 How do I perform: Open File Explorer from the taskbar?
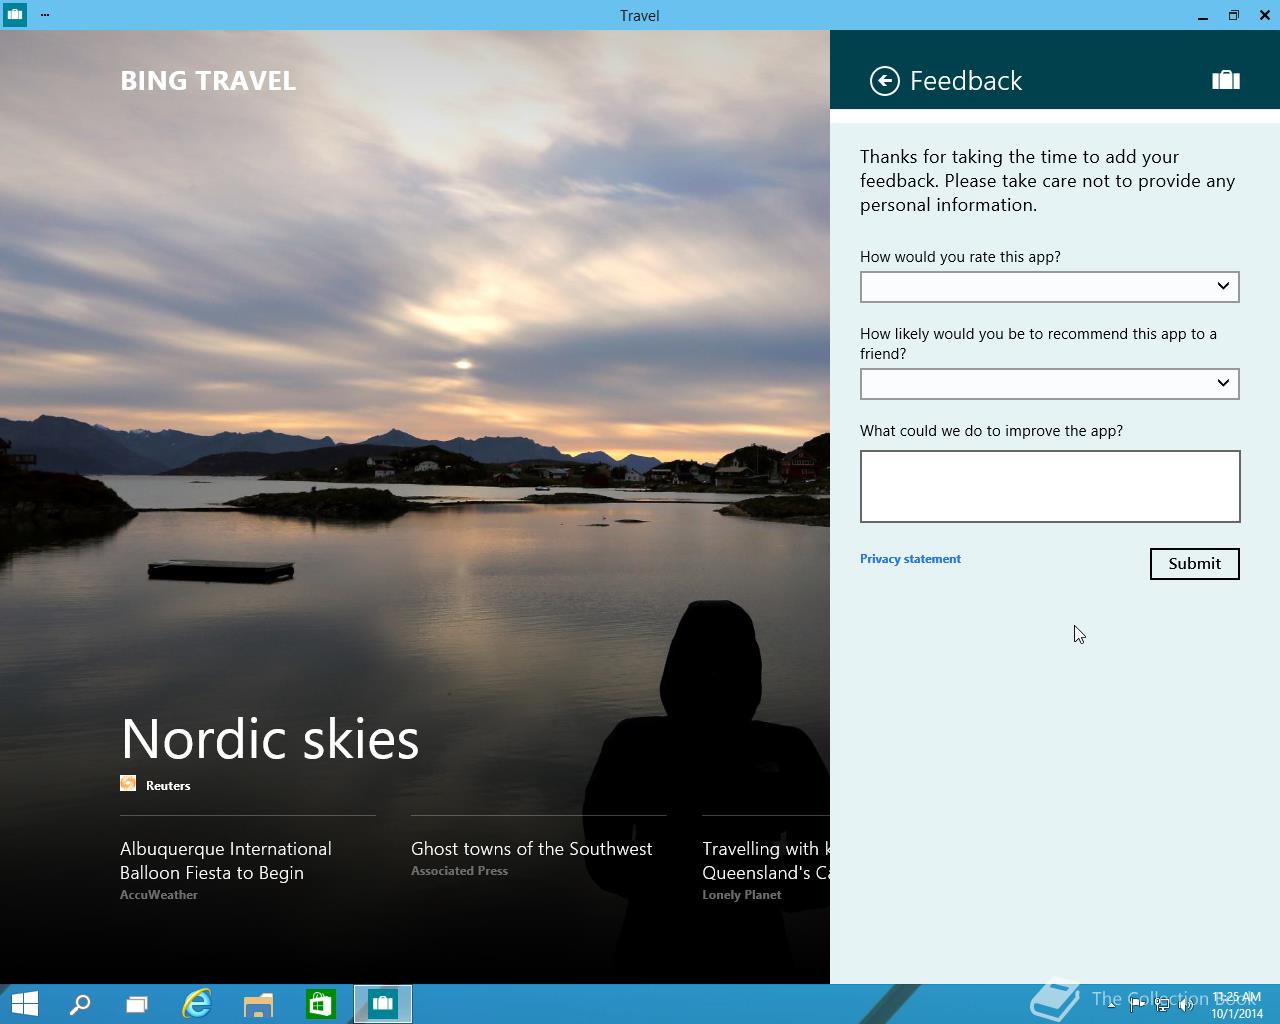pos(259,1003)
